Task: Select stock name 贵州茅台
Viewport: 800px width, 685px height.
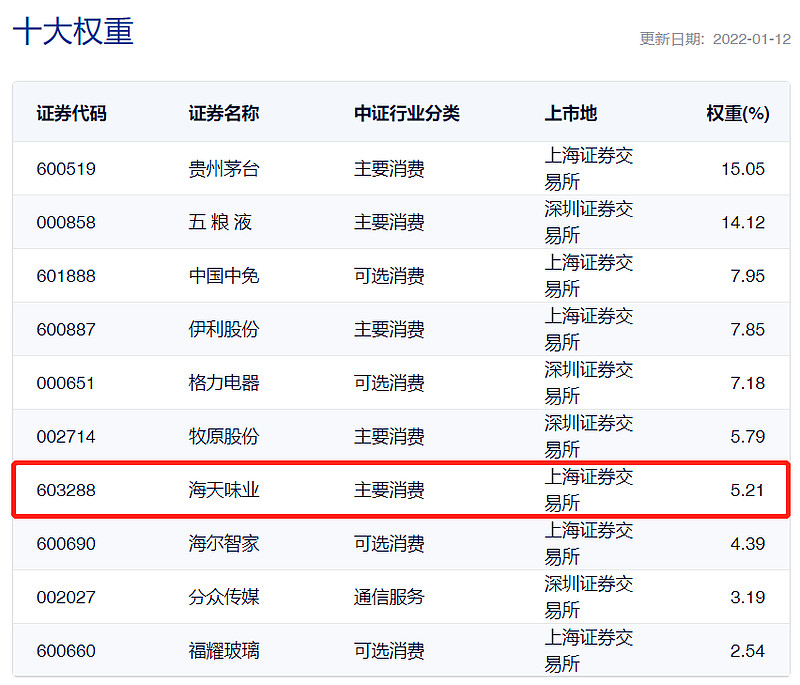Action: point(224,169)
